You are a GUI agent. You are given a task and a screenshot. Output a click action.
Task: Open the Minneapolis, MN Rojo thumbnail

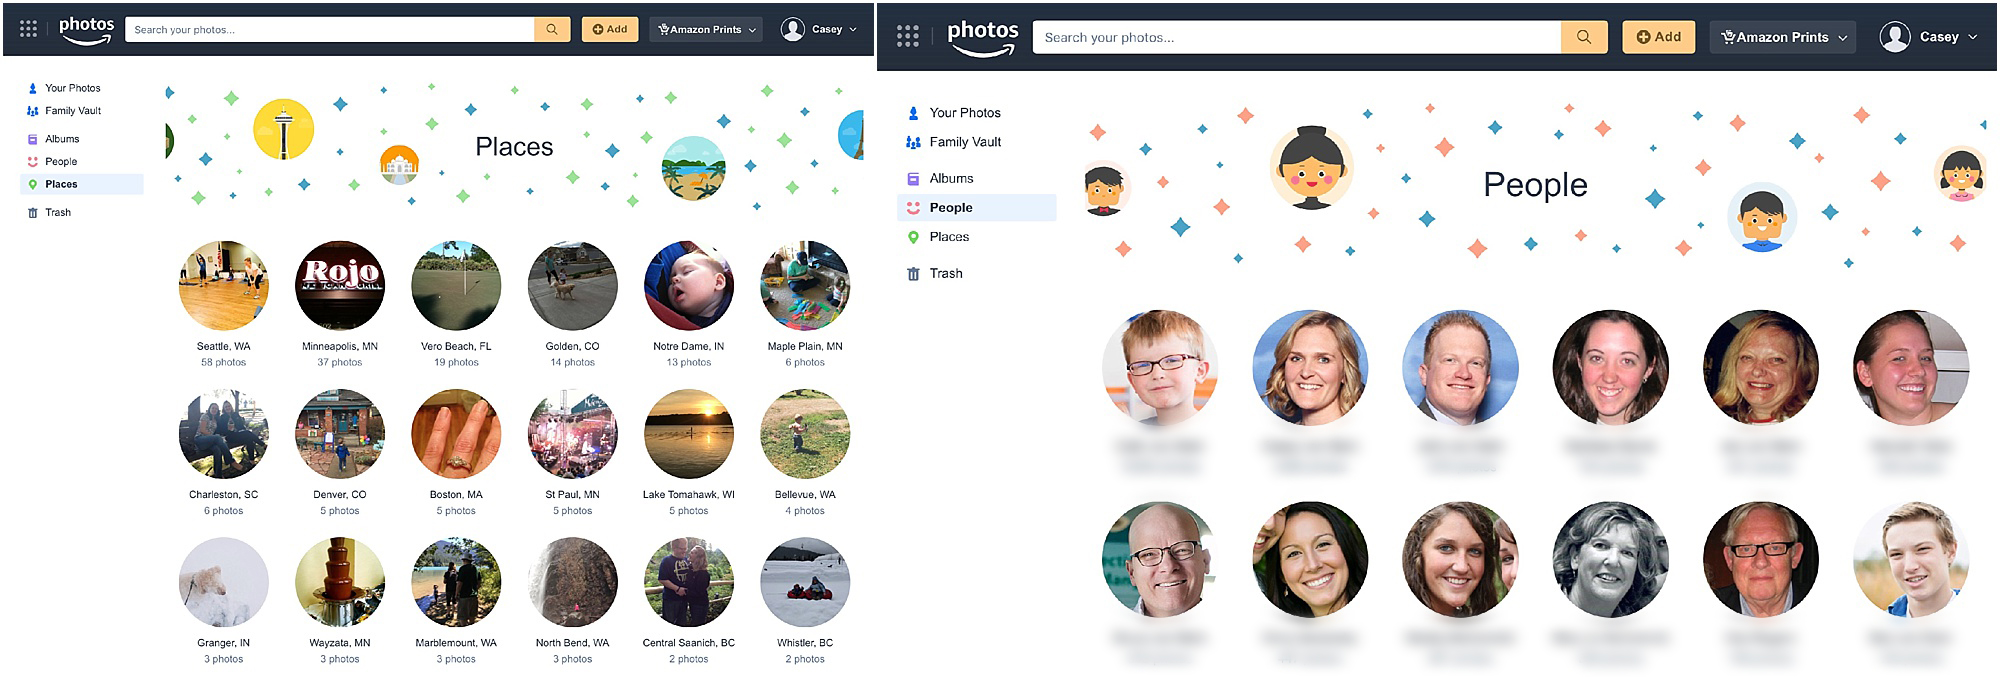pyautogui.click(x=340, y=285)
